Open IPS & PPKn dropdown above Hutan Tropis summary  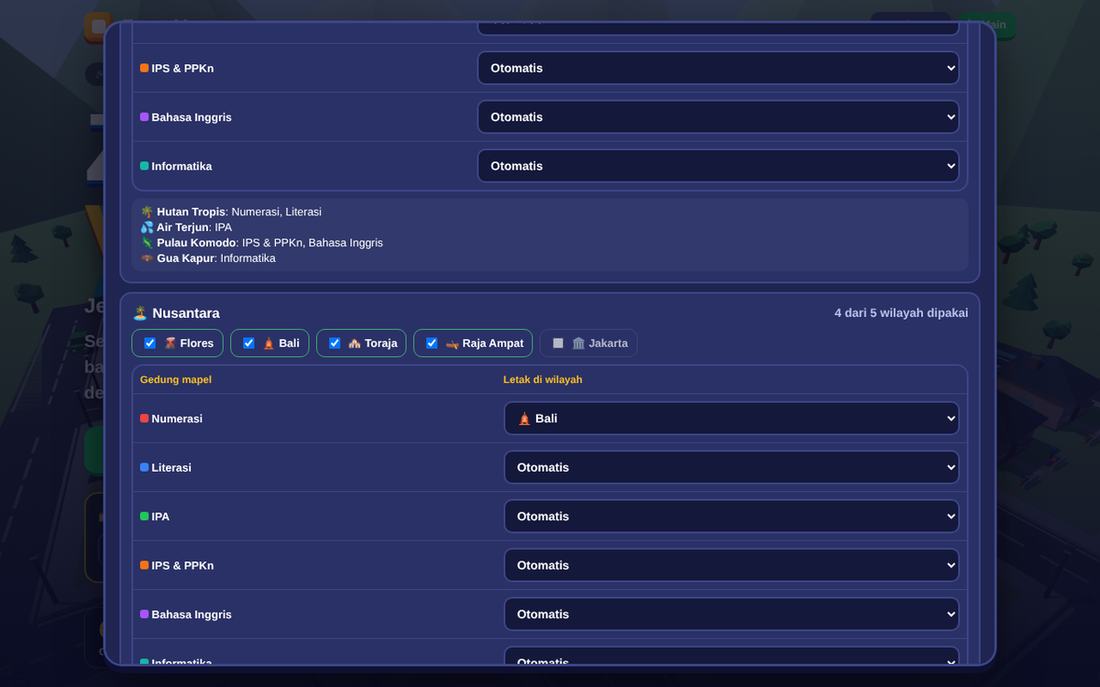click(718, 68)
